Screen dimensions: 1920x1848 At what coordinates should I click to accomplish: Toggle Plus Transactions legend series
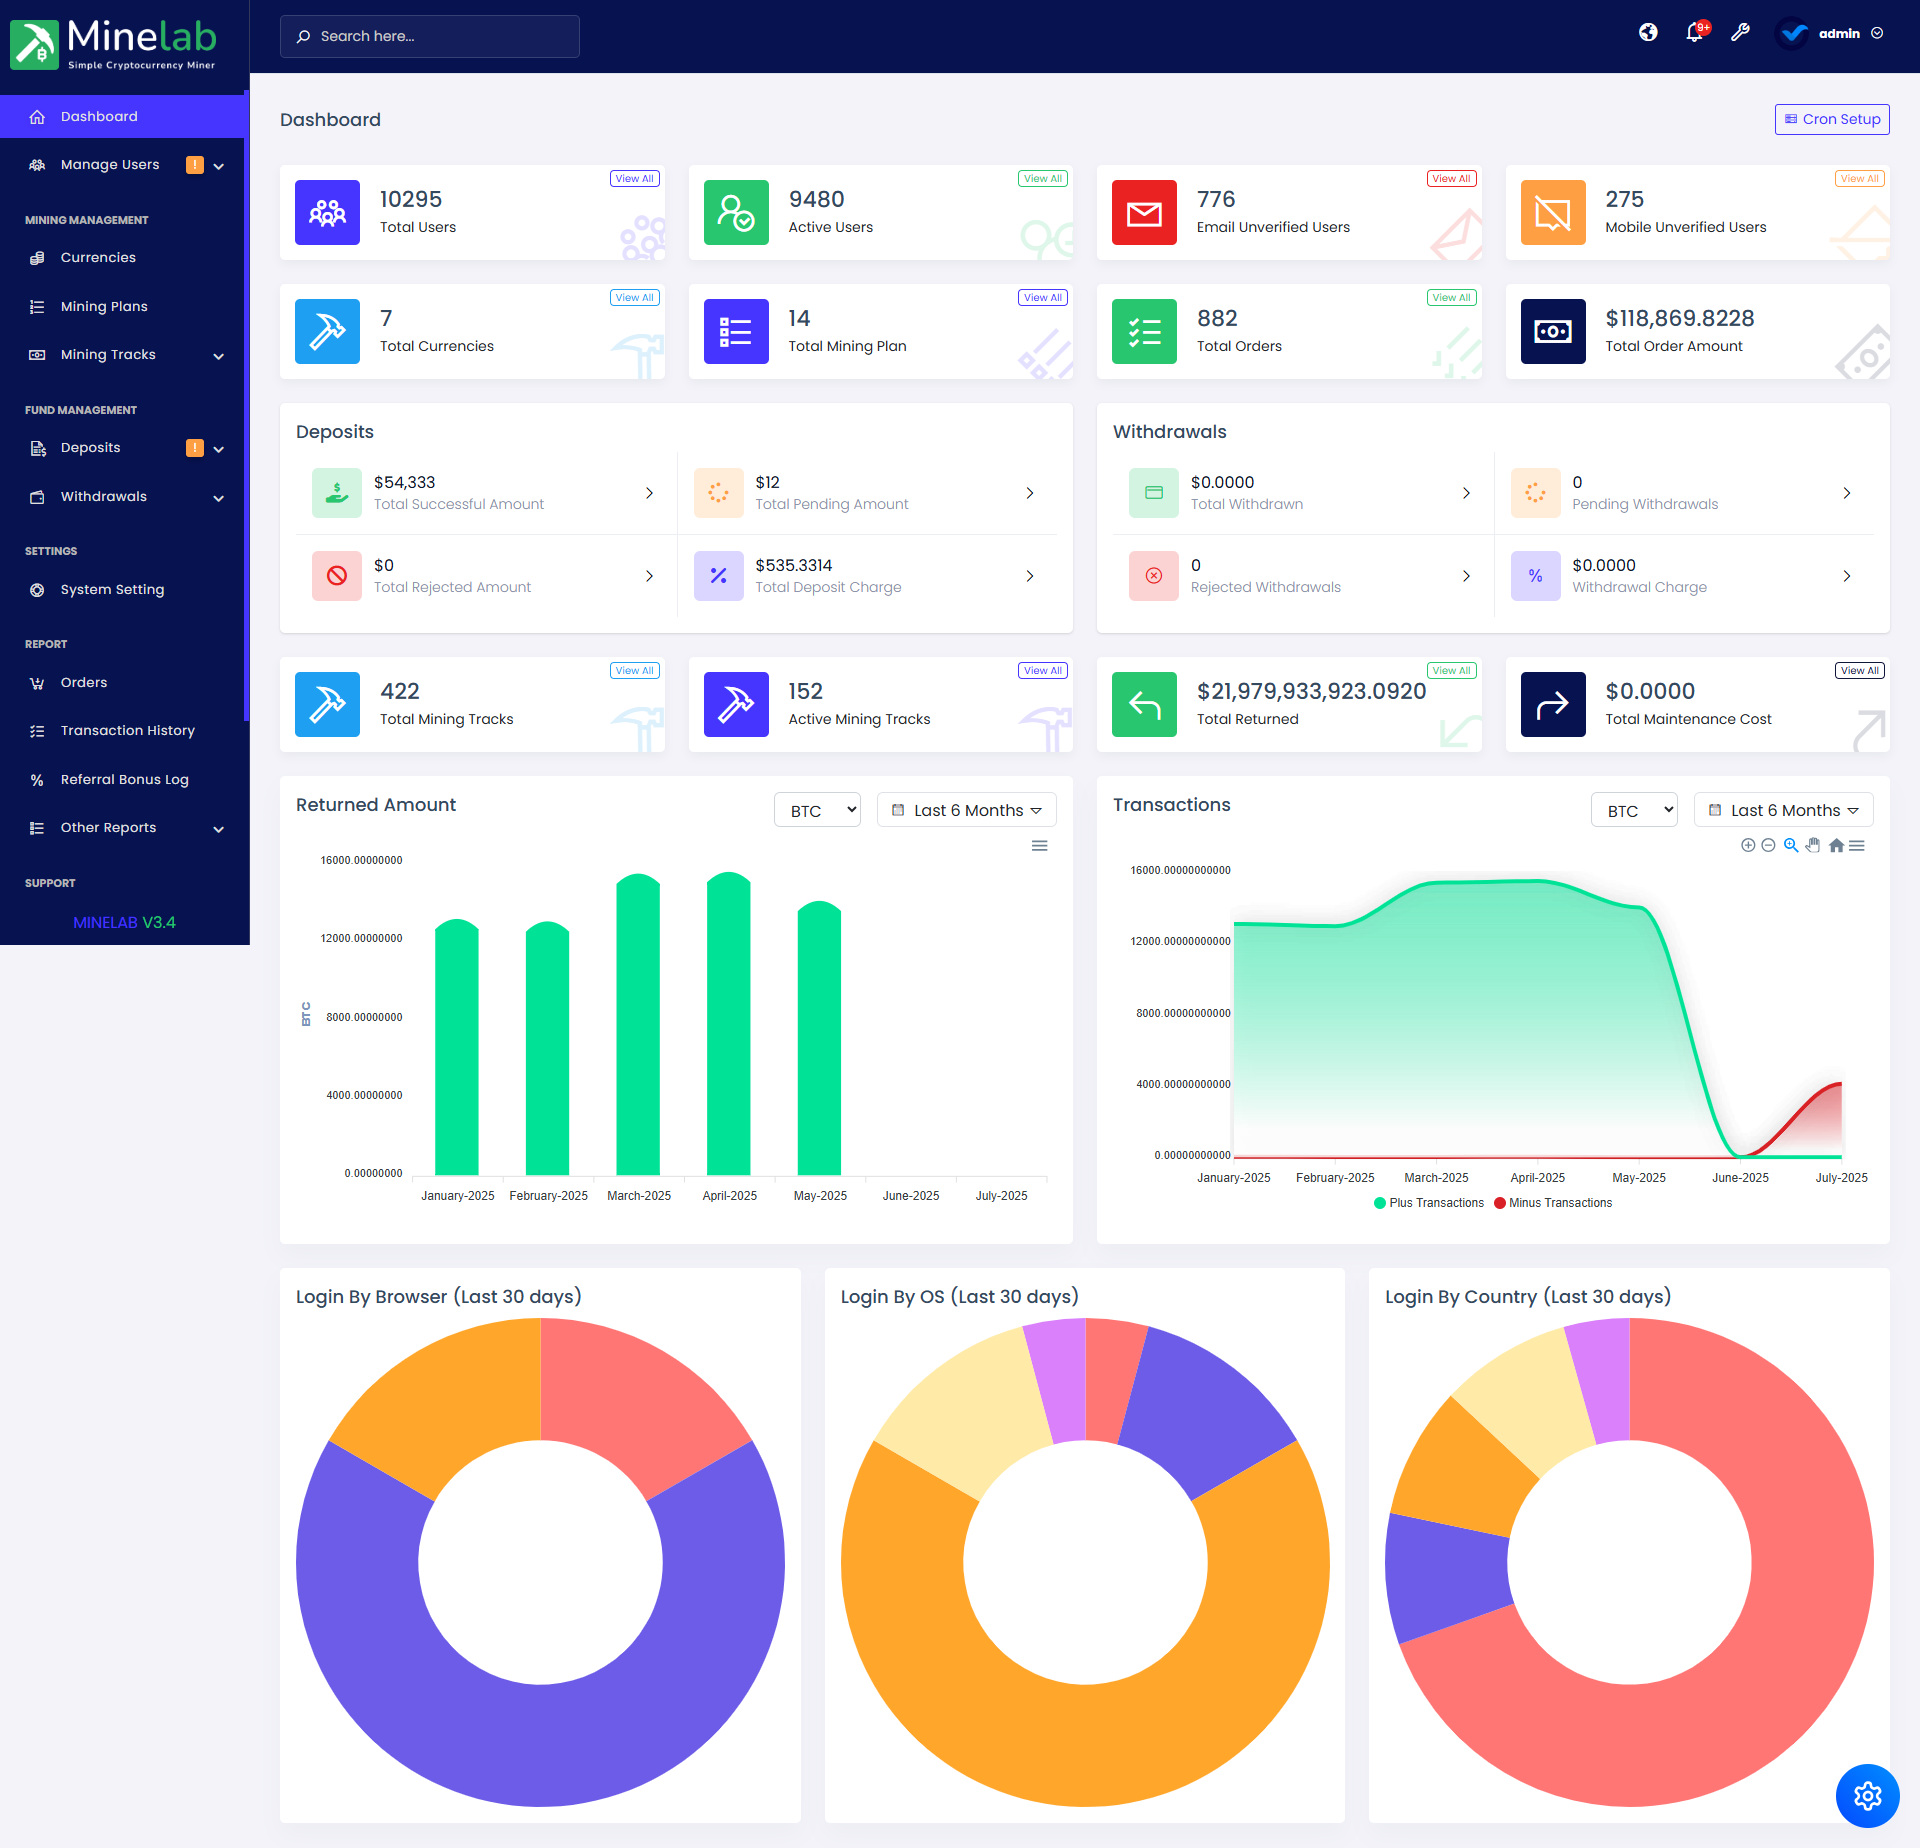1430,1203
